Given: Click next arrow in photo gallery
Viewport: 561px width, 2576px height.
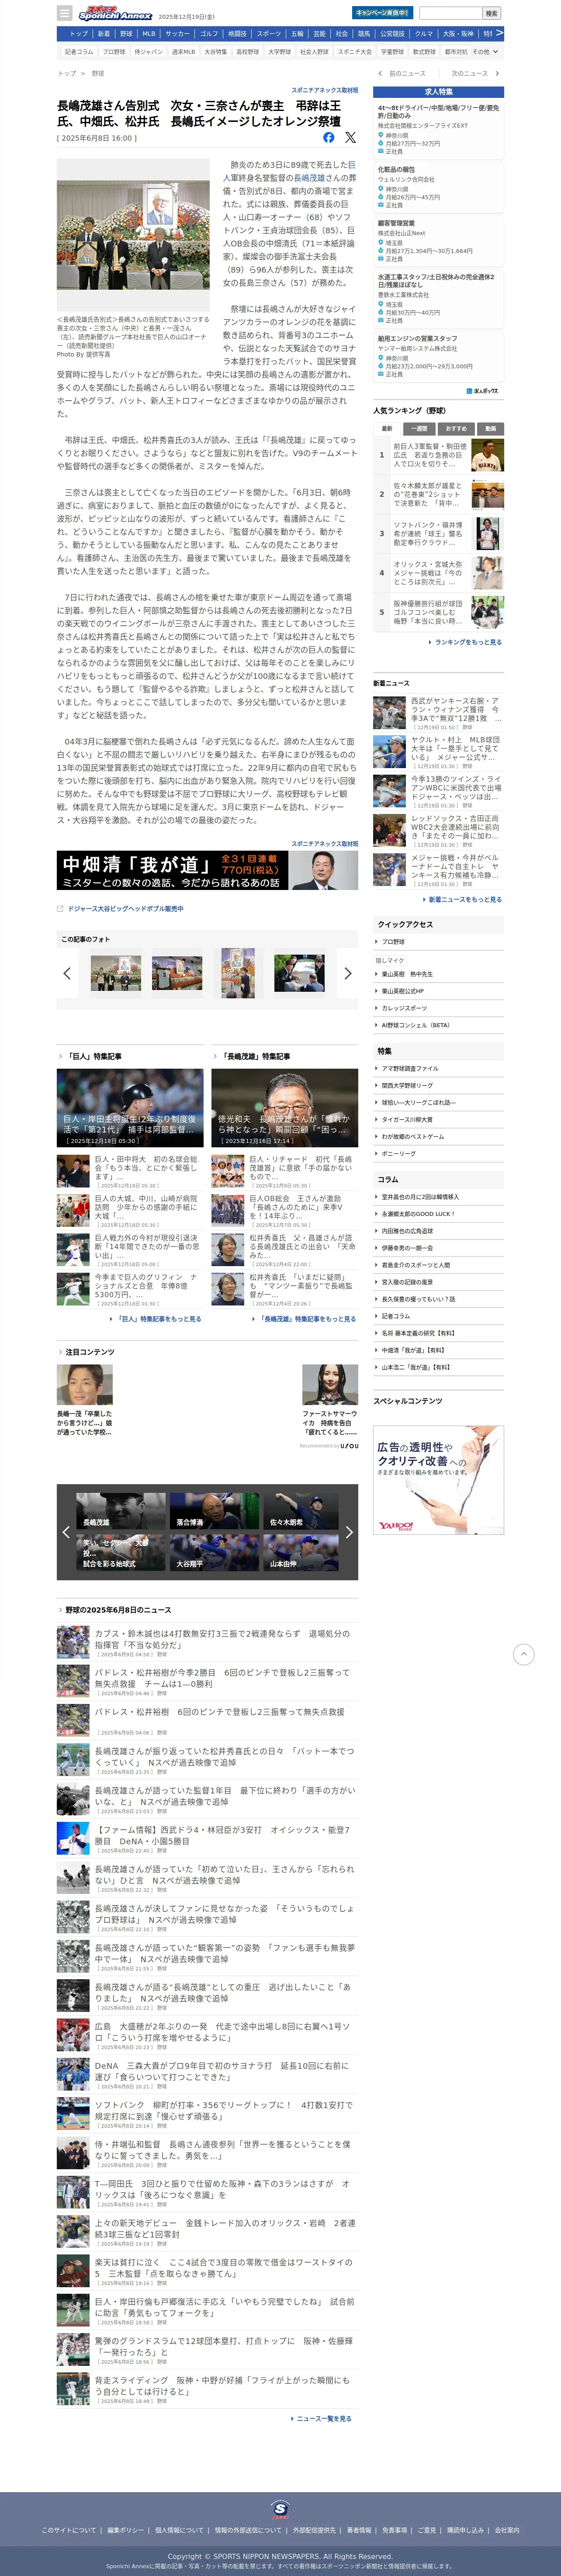Looking at the screenshot, I should click(347, 972).
